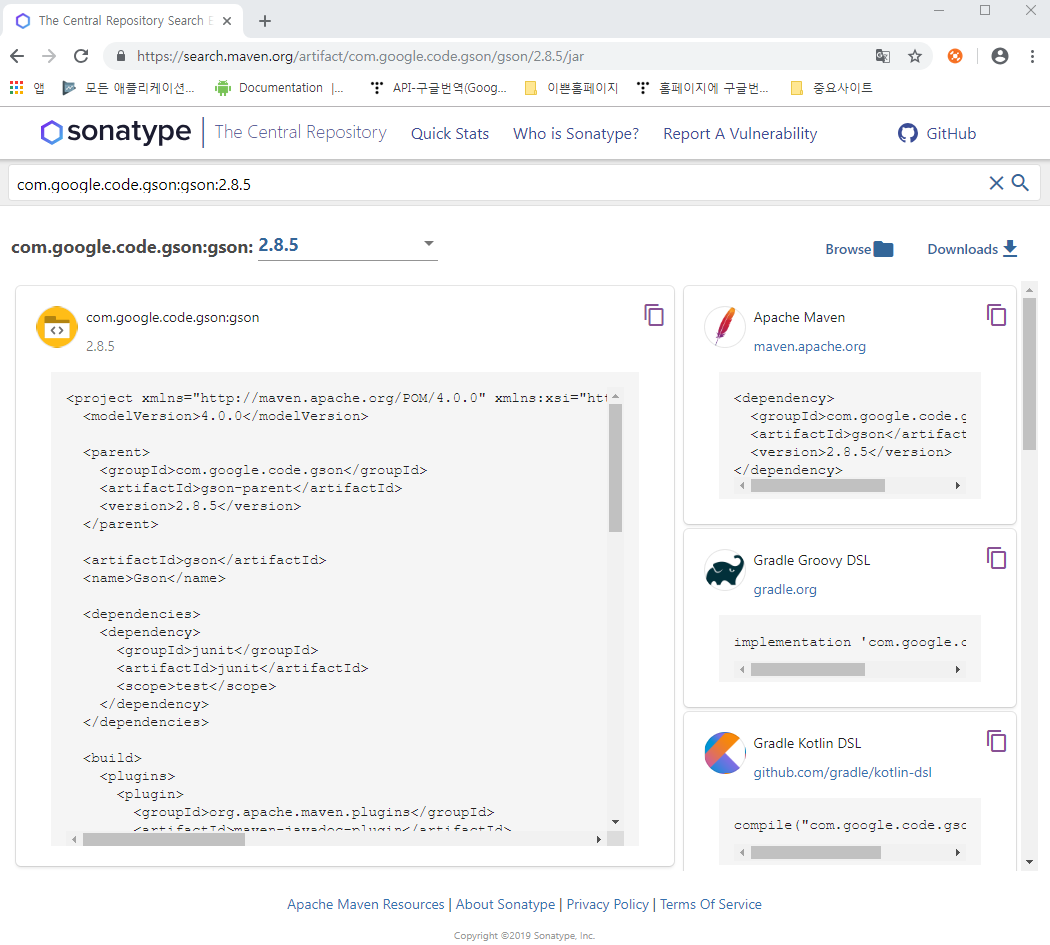
Task: Click the browser forward arrow
Action: click(49, 56)
